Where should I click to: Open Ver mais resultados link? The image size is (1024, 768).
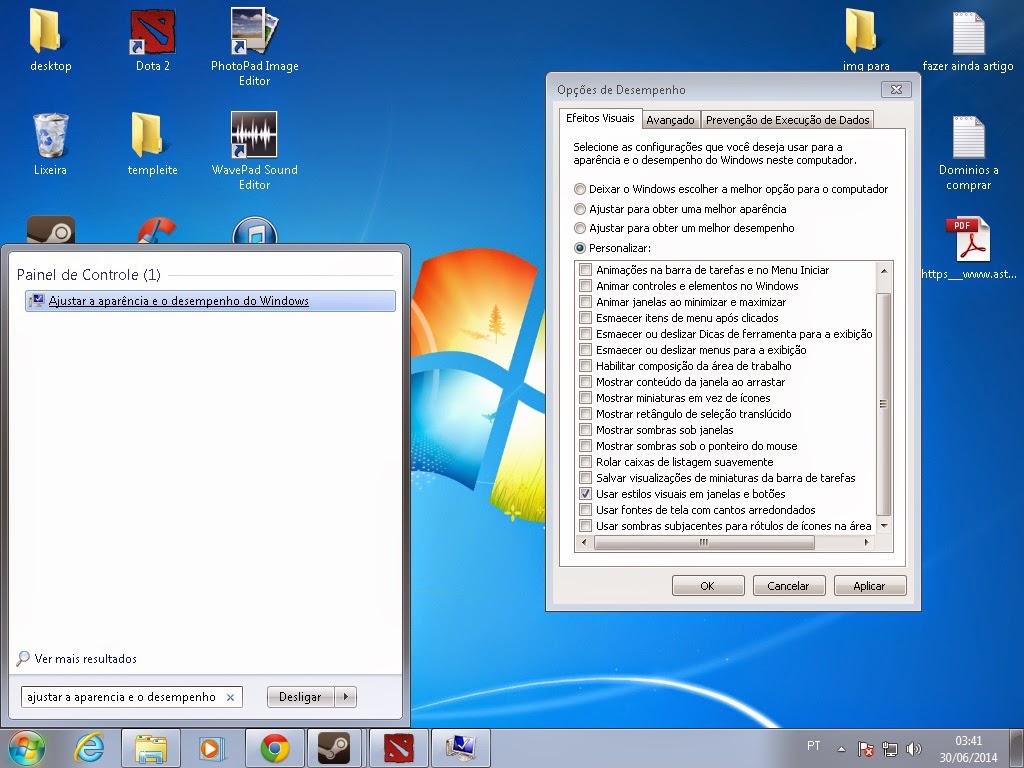[86, 659]
